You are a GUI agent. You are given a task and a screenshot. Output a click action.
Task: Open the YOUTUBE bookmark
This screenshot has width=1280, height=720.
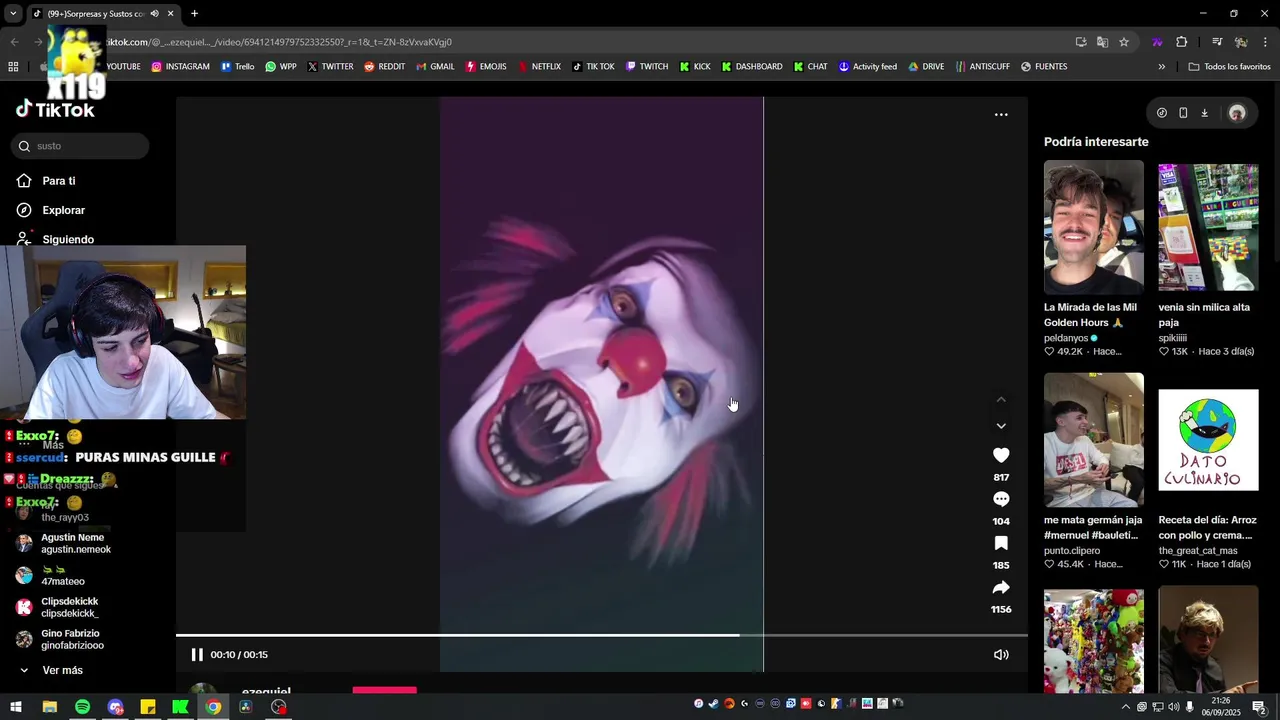pyautogui.click(x=123, y=67)
